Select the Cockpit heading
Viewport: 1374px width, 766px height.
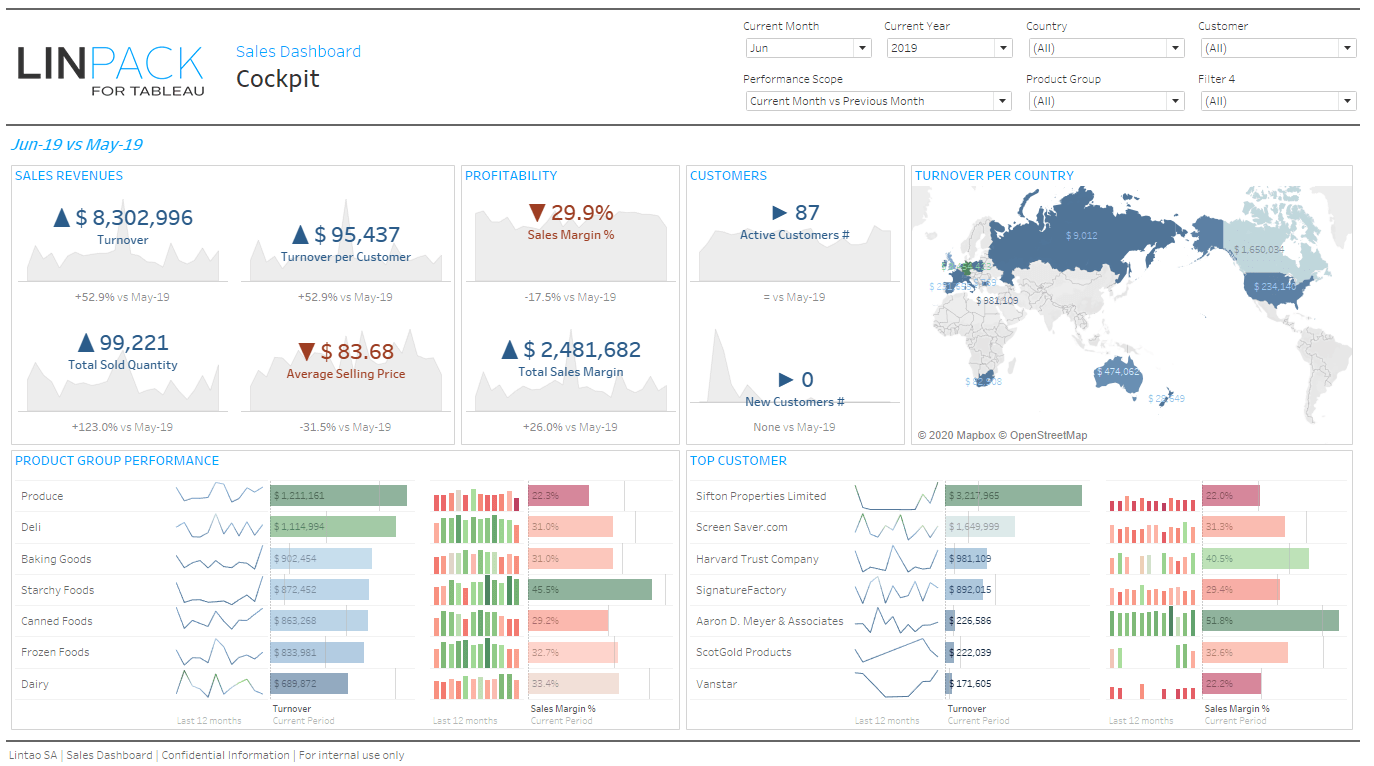coord(277,78)
